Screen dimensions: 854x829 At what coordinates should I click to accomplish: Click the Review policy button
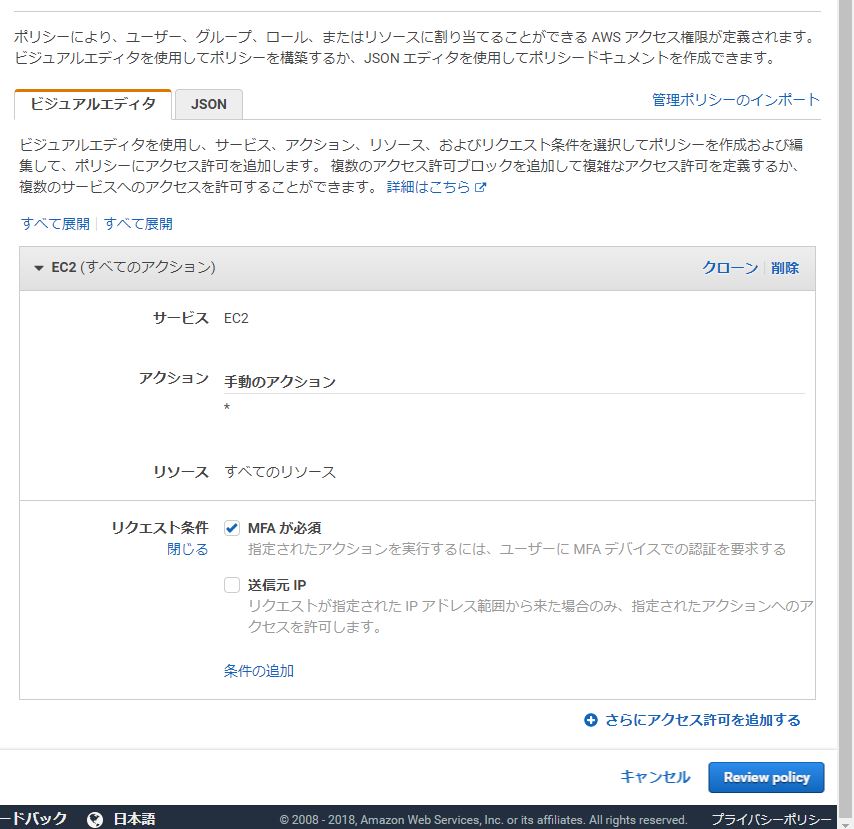(766, 777)
